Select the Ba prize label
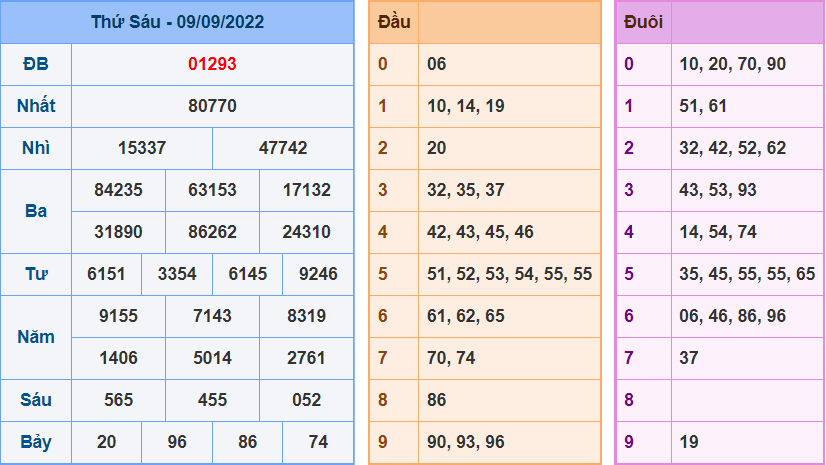The width and height of the screenshot is (826, 465). 36,211
